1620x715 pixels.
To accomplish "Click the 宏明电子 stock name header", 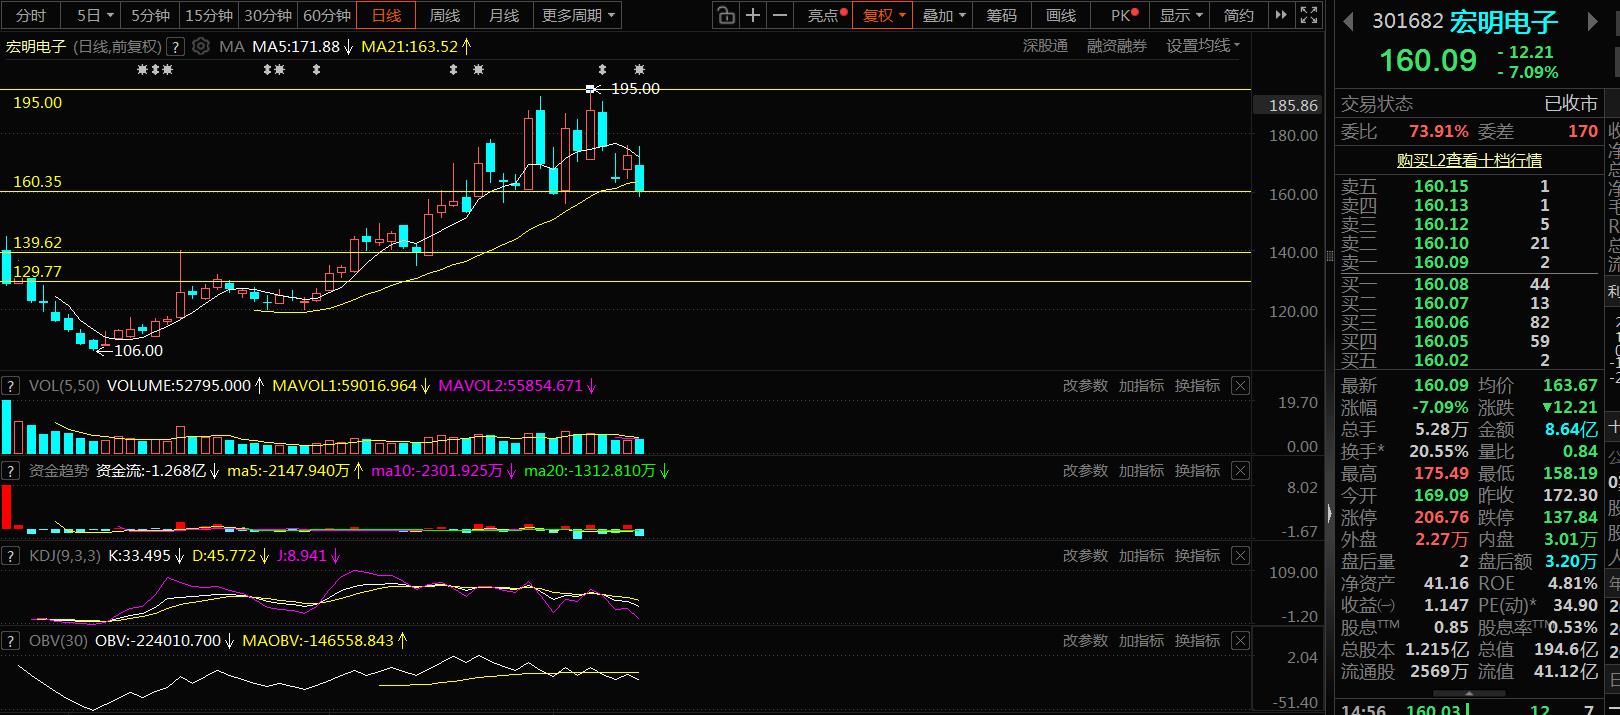I will [1503, 21].
